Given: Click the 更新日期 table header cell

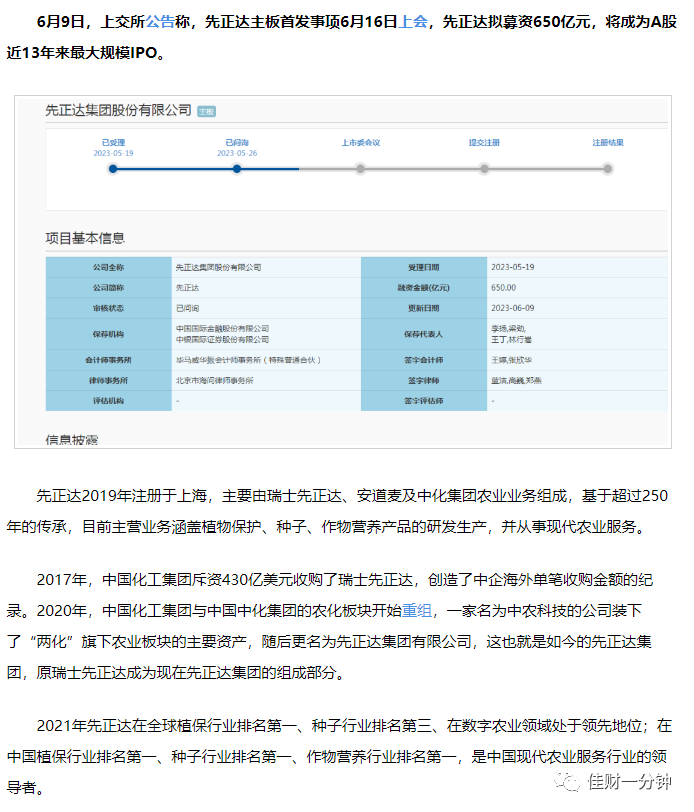Looking at the screenshot, I should tap(424, 308).
